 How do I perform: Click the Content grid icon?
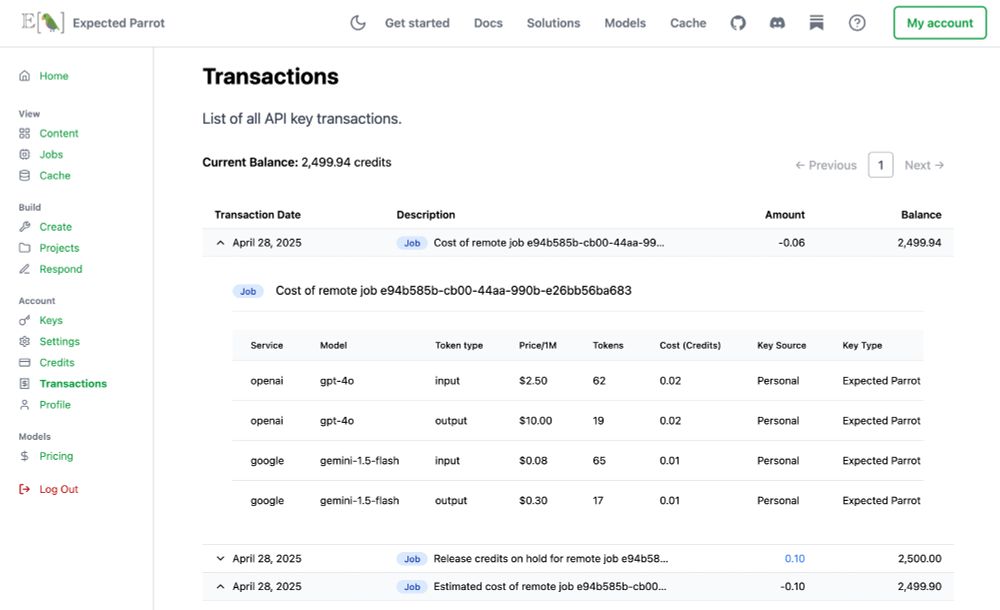point(24,133)
